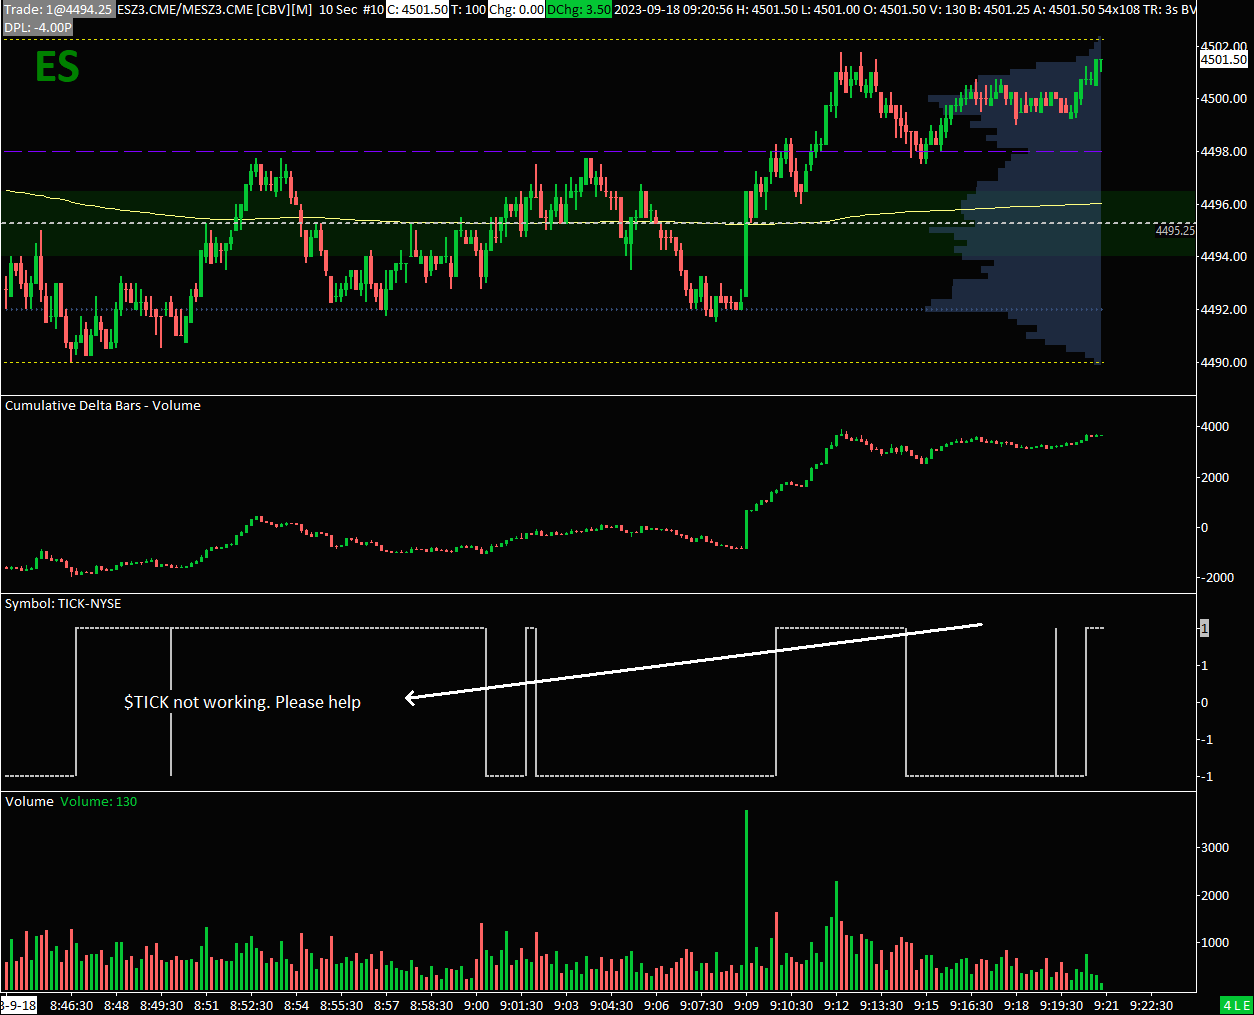Screen dimensions: 1254x1015
Task: Click the T: 100 header value
Action: coord(469,9)
